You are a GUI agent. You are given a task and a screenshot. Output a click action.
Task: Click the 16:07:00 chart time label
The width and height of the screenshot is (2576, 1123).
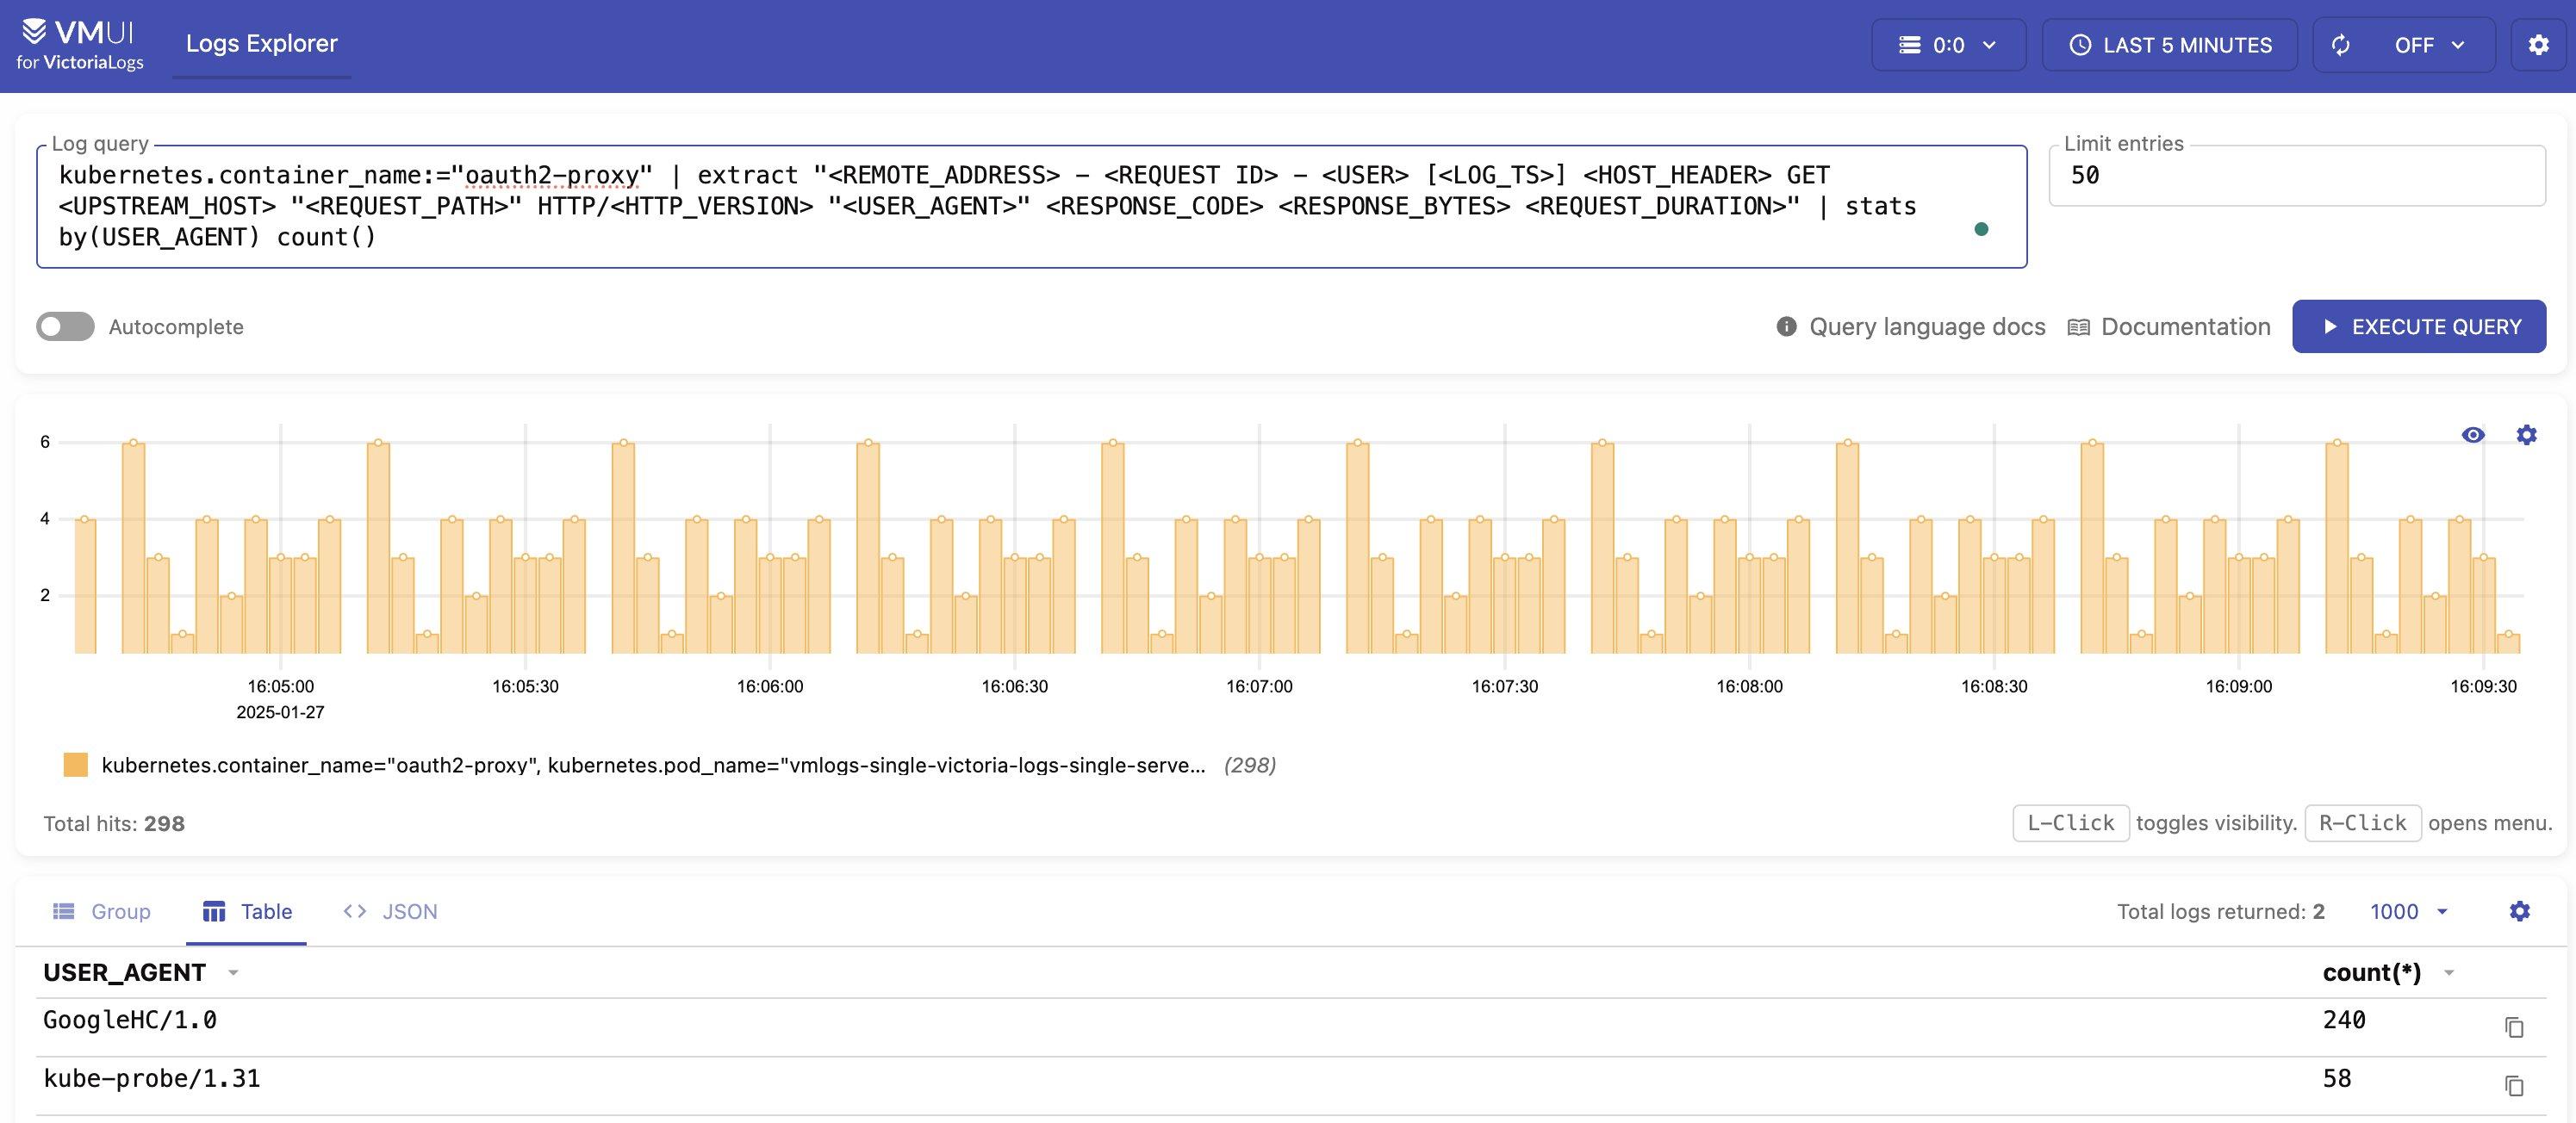coord(1259,686)
